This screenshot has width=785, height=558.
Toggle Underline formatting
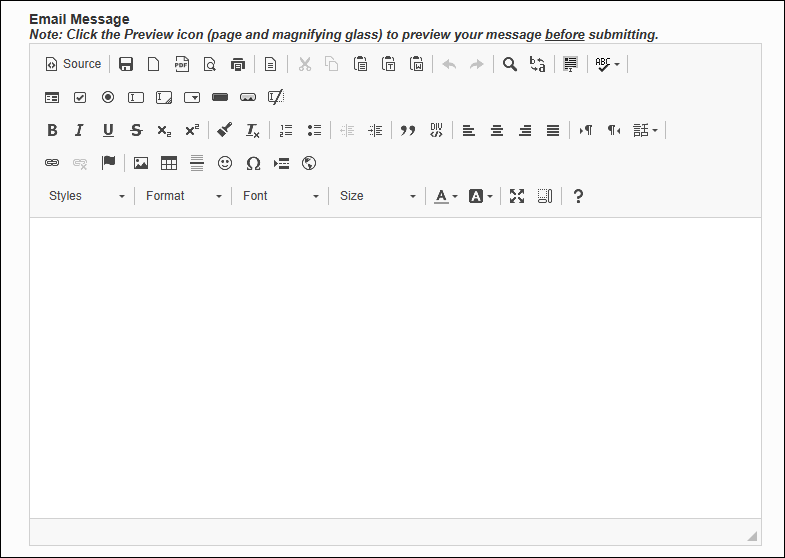tap(108, 131)
